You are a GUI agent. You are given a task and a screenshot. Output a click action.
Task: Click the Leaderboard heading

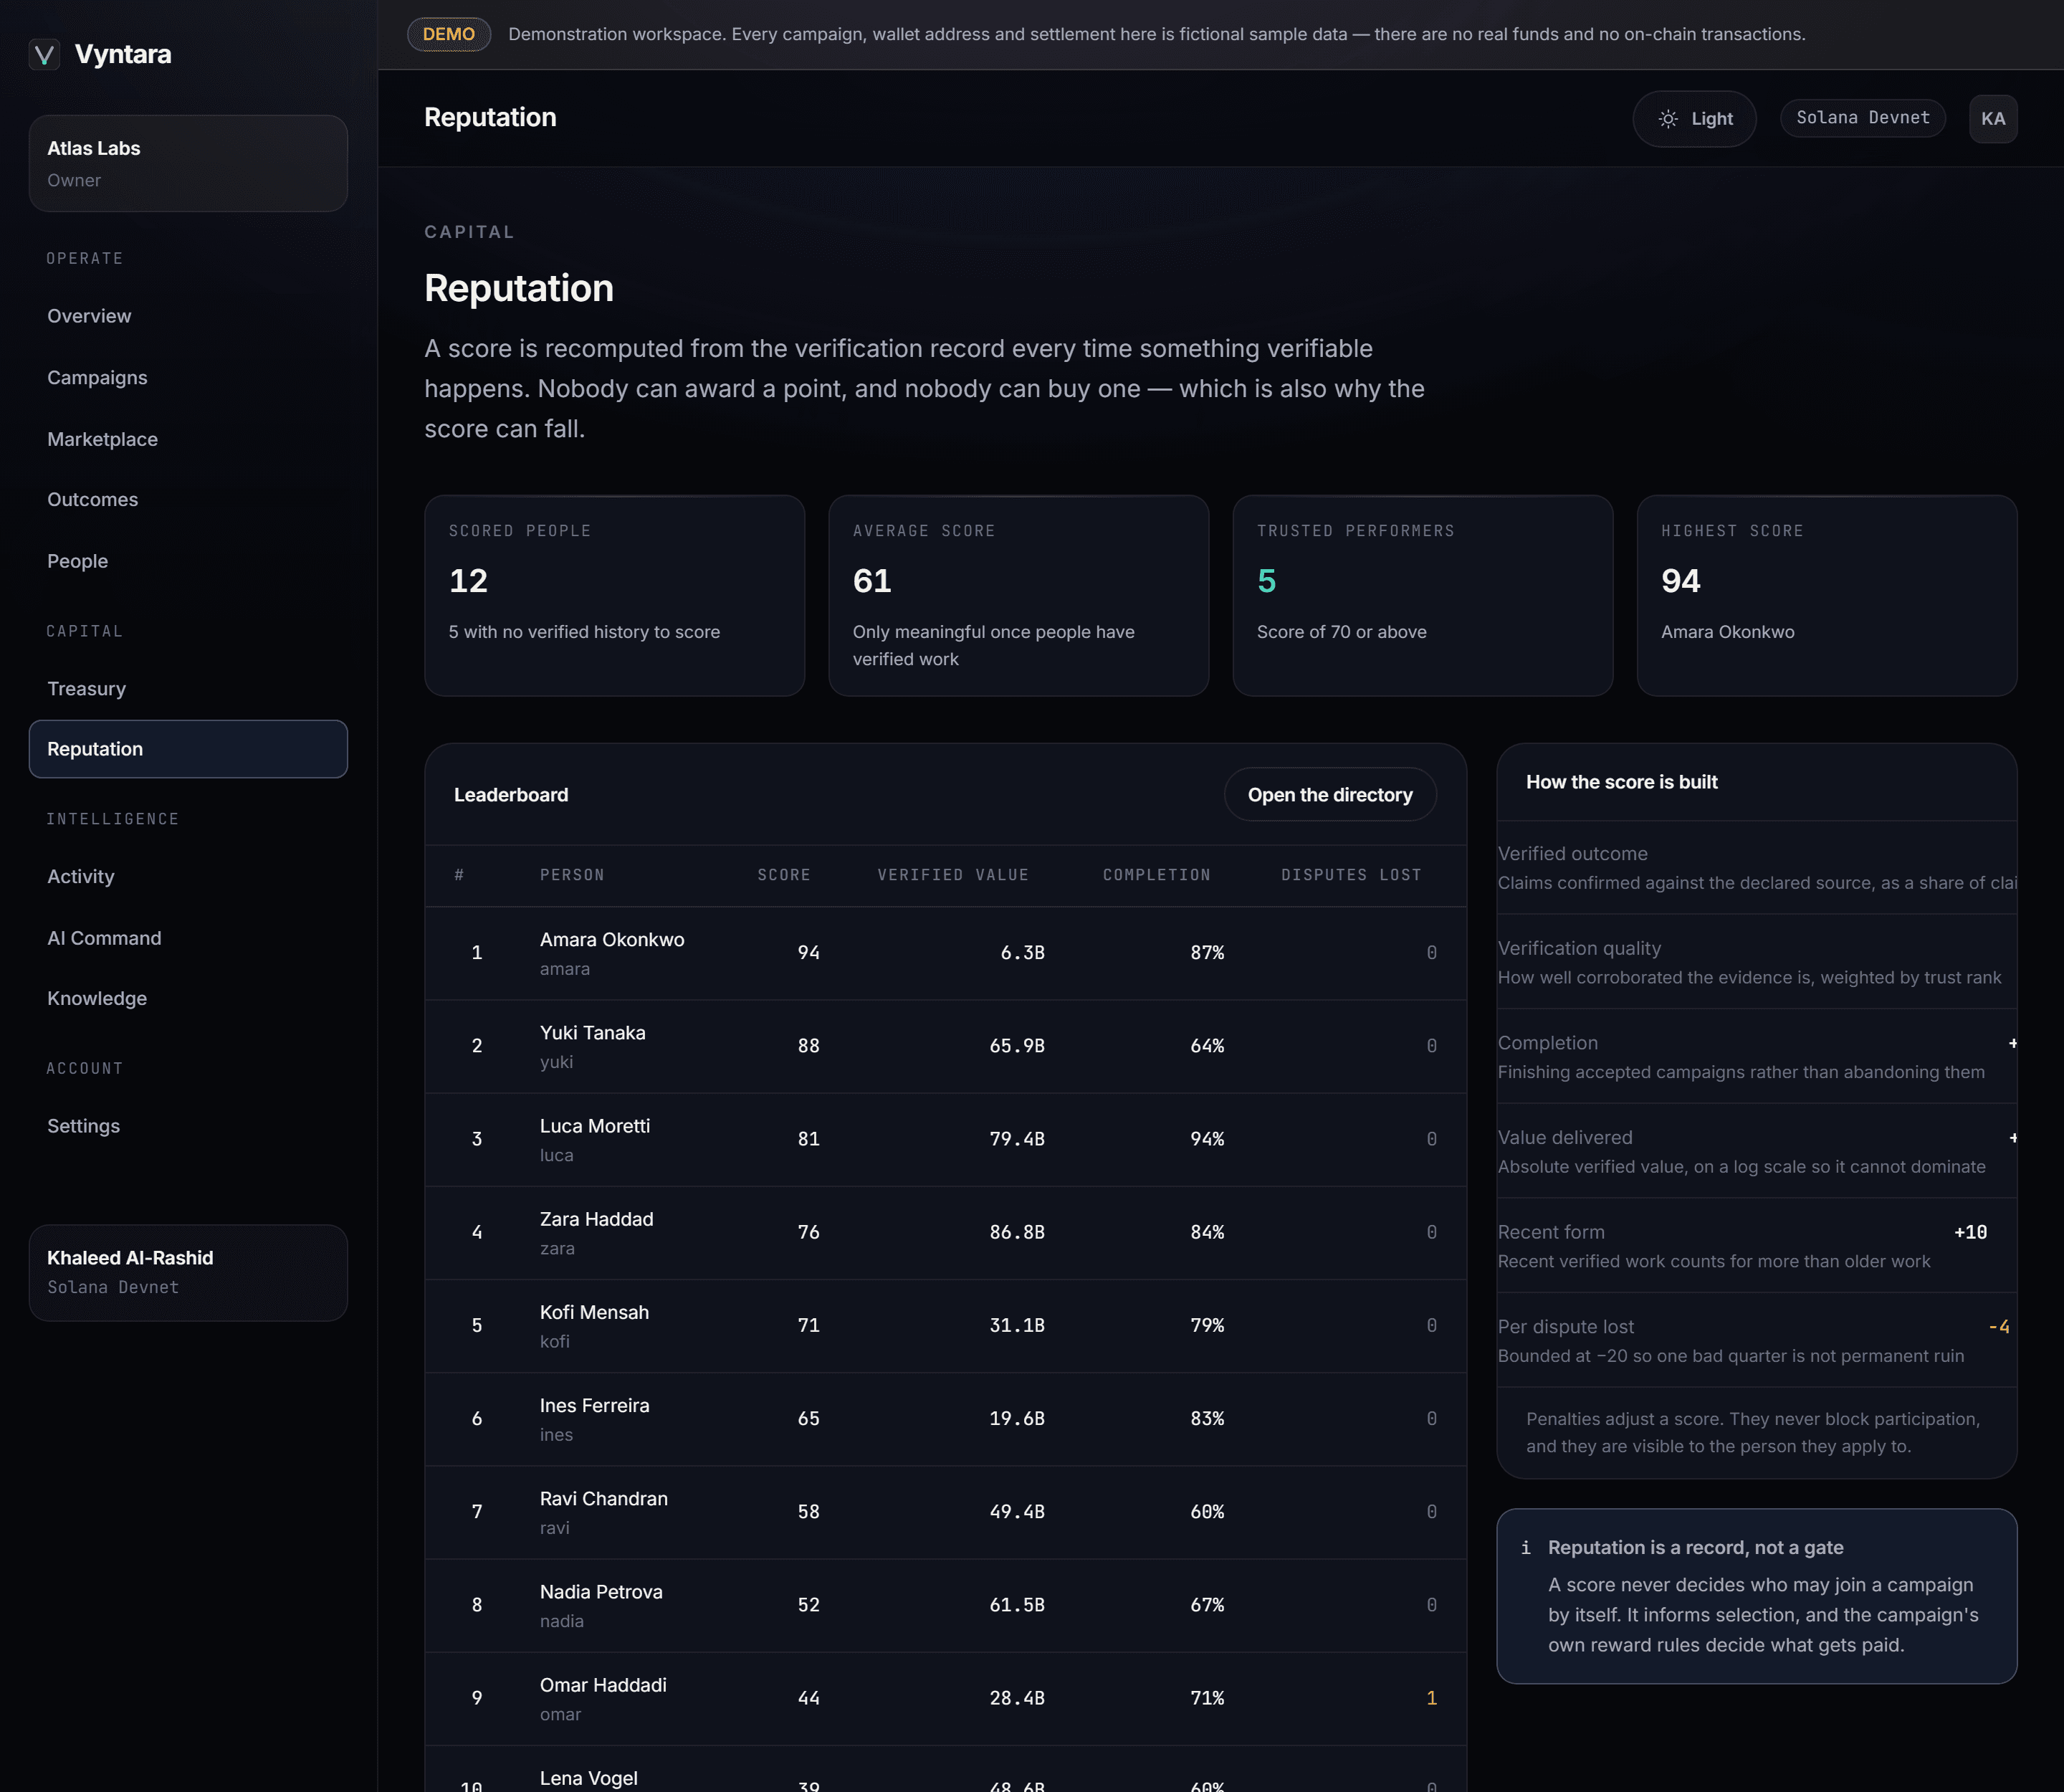pos(511,795)
